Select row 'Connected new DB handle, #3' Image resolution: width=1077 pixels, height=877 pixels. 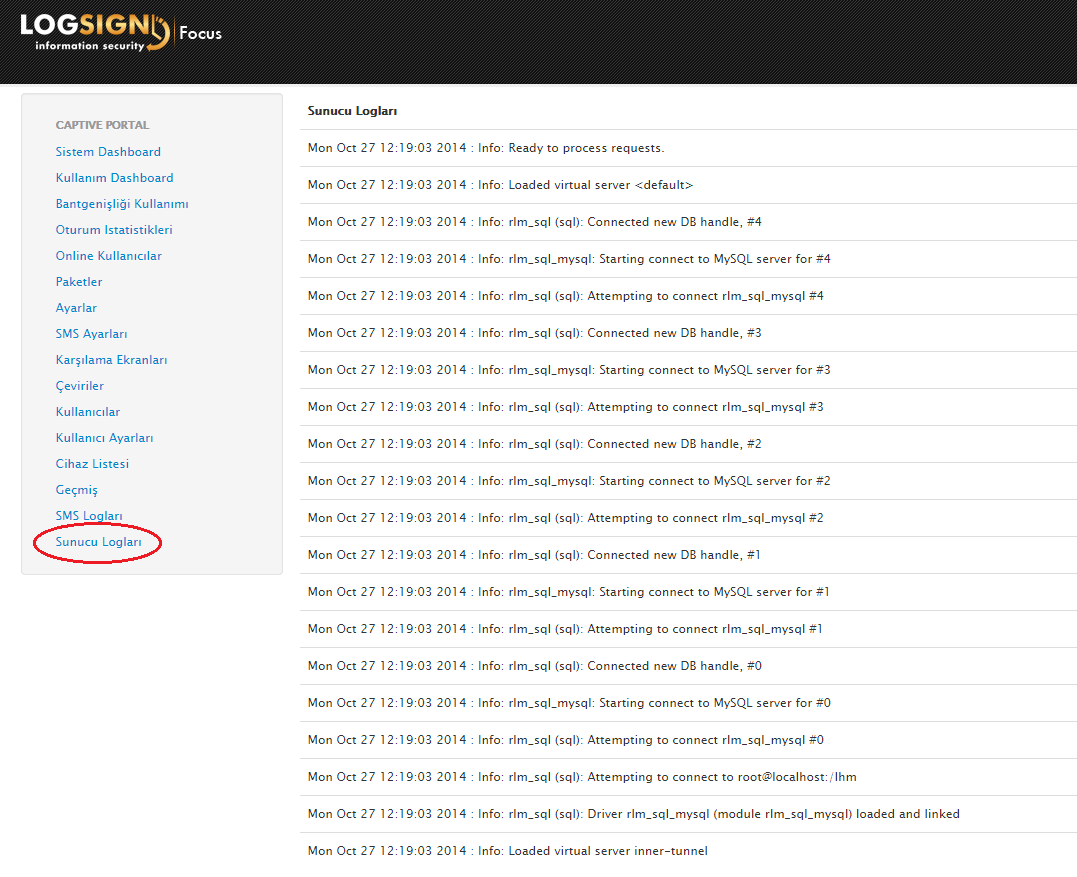click(688, 334)
